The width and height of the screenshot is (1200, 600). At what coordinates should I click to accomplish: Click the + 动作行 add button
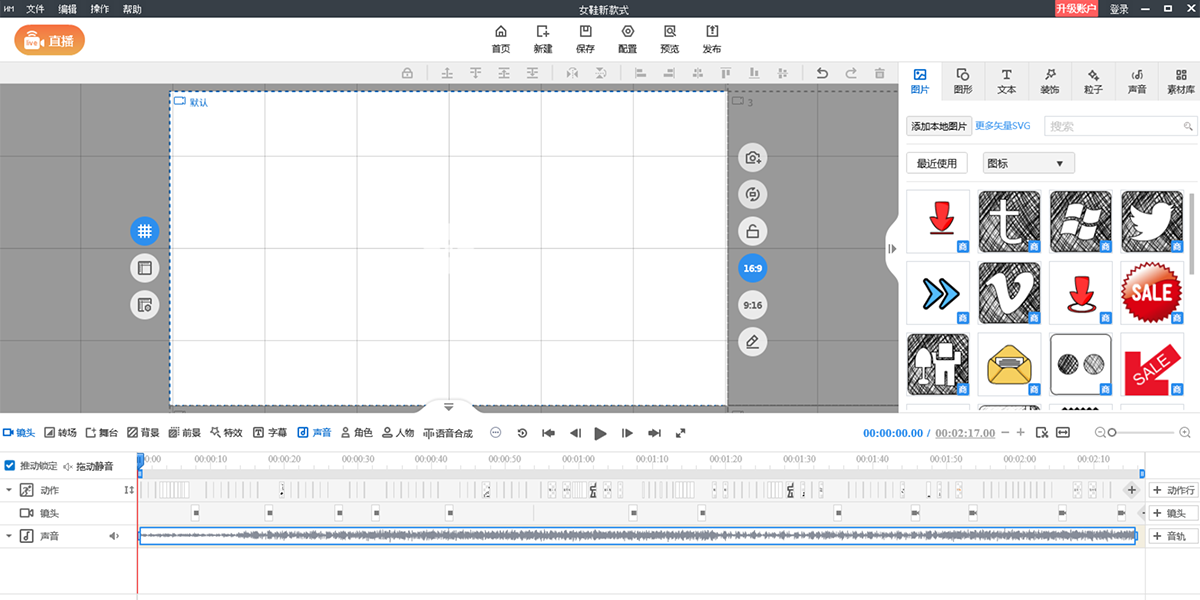(x=1173, y=490)
